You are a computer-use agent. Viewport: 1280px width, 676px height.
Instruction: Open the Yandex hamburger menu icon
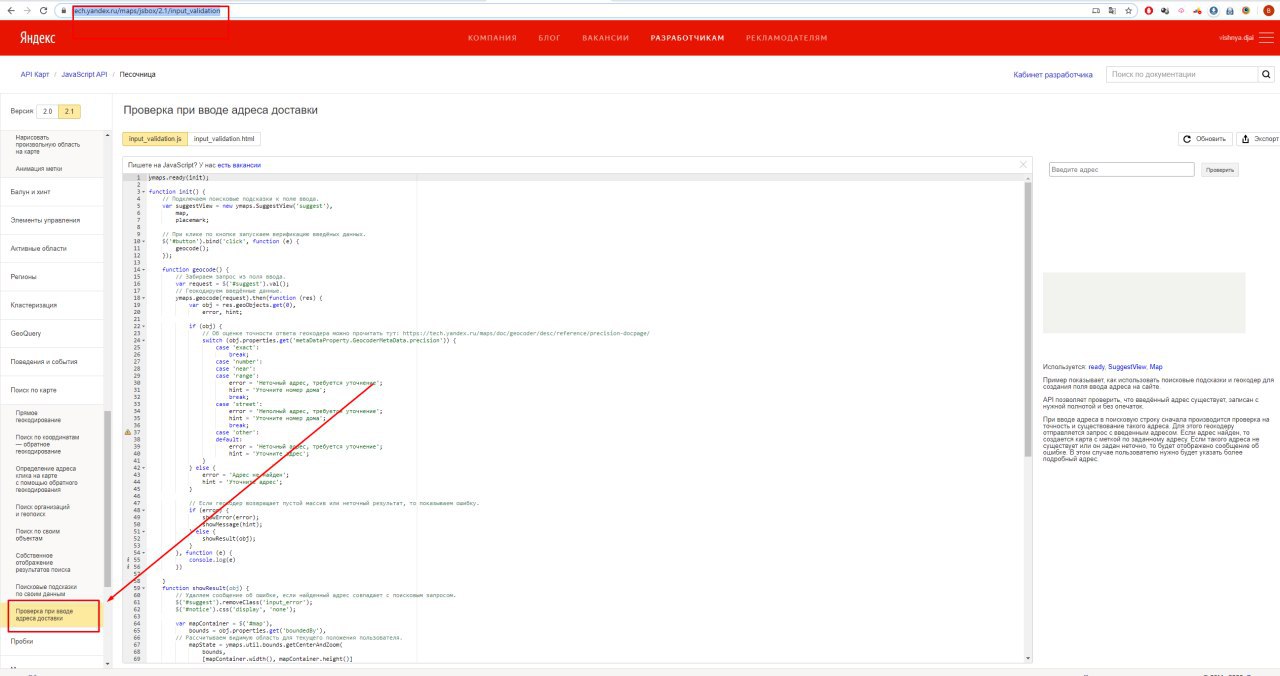pyautogui.click(x=1267, y=37)
